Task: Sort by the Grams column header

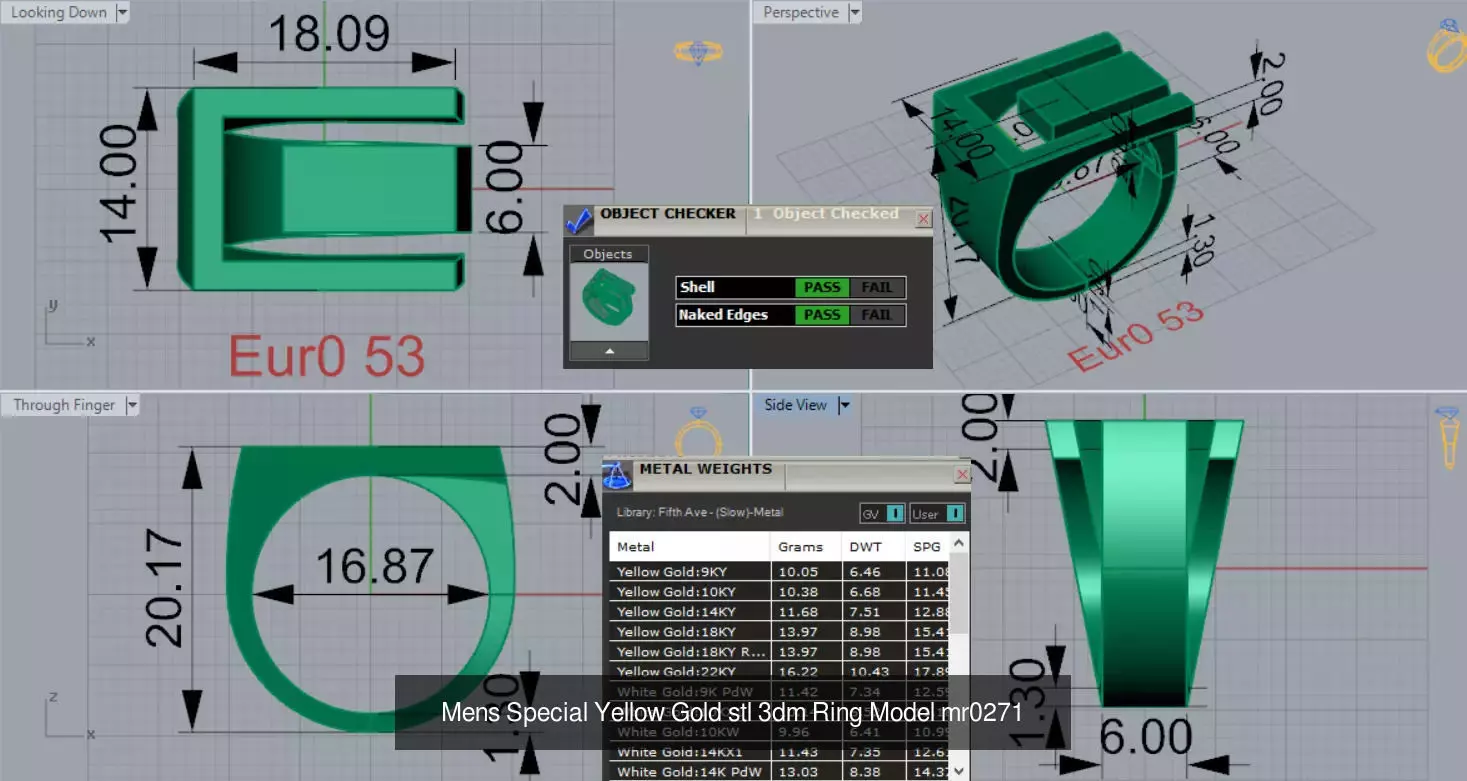Action: pyautogui.click(x=806, y=547)
